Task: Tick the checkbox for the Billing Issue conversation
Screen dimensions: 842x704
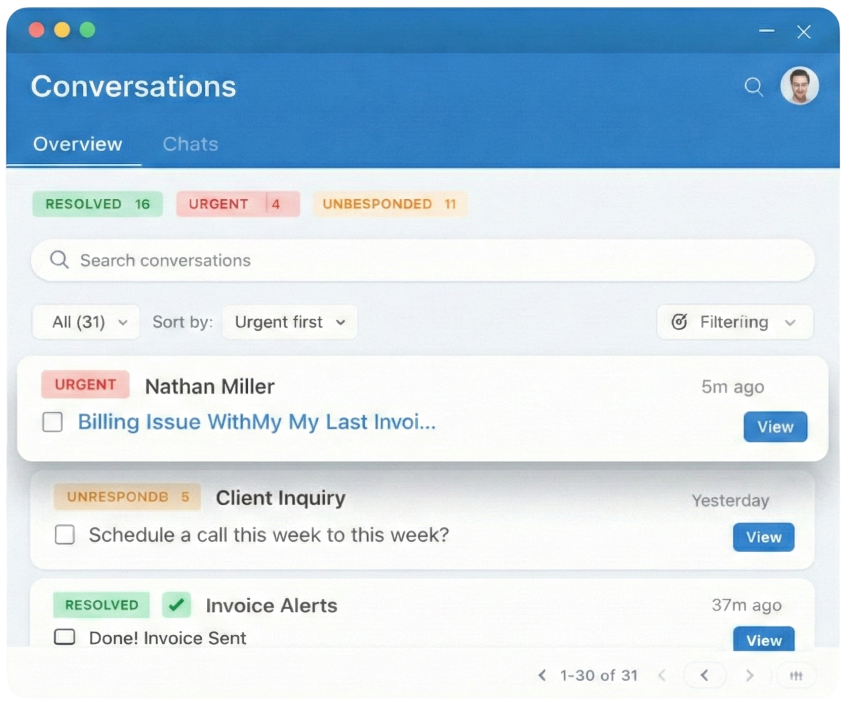Action: 53,423
